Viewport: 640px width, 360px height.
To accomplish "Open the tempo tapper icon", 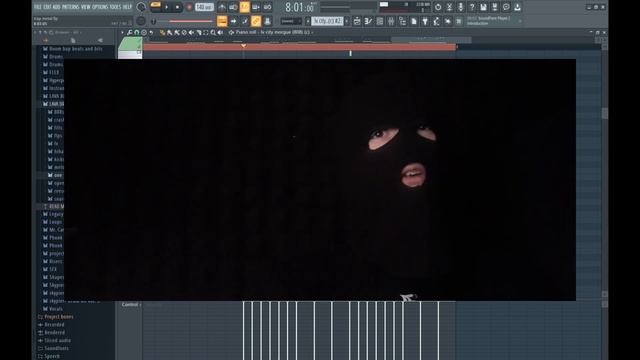I will (x=437, y=21).
